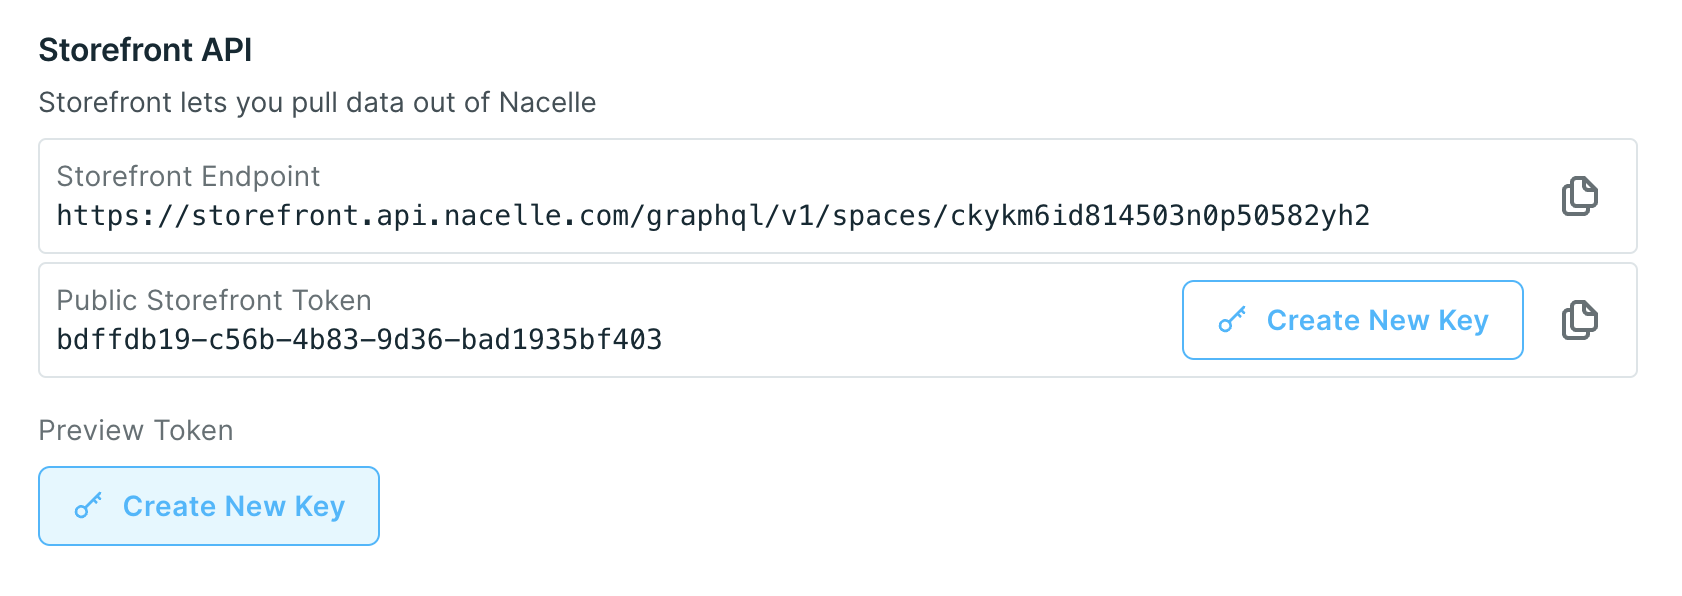Click the 'https://' start of the endpoint
This screenshot has height=596, width=1682.
click(x=123, y=216)
